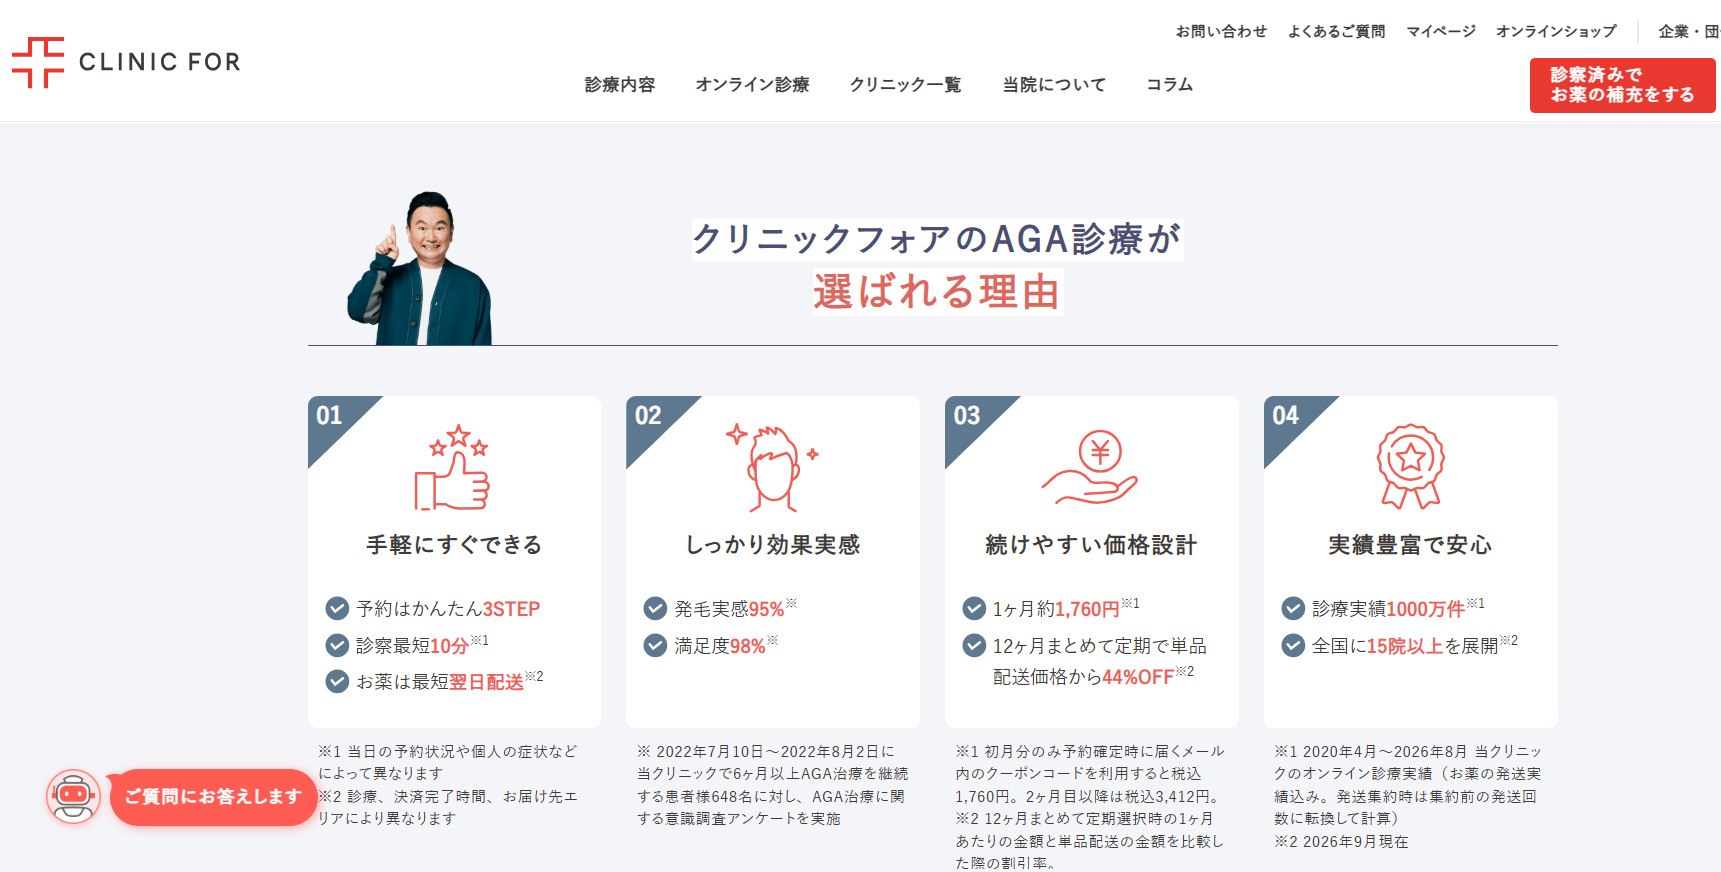Click the しっかり効果実感 card title
The image size is (1721, 872).
(772, 545)
